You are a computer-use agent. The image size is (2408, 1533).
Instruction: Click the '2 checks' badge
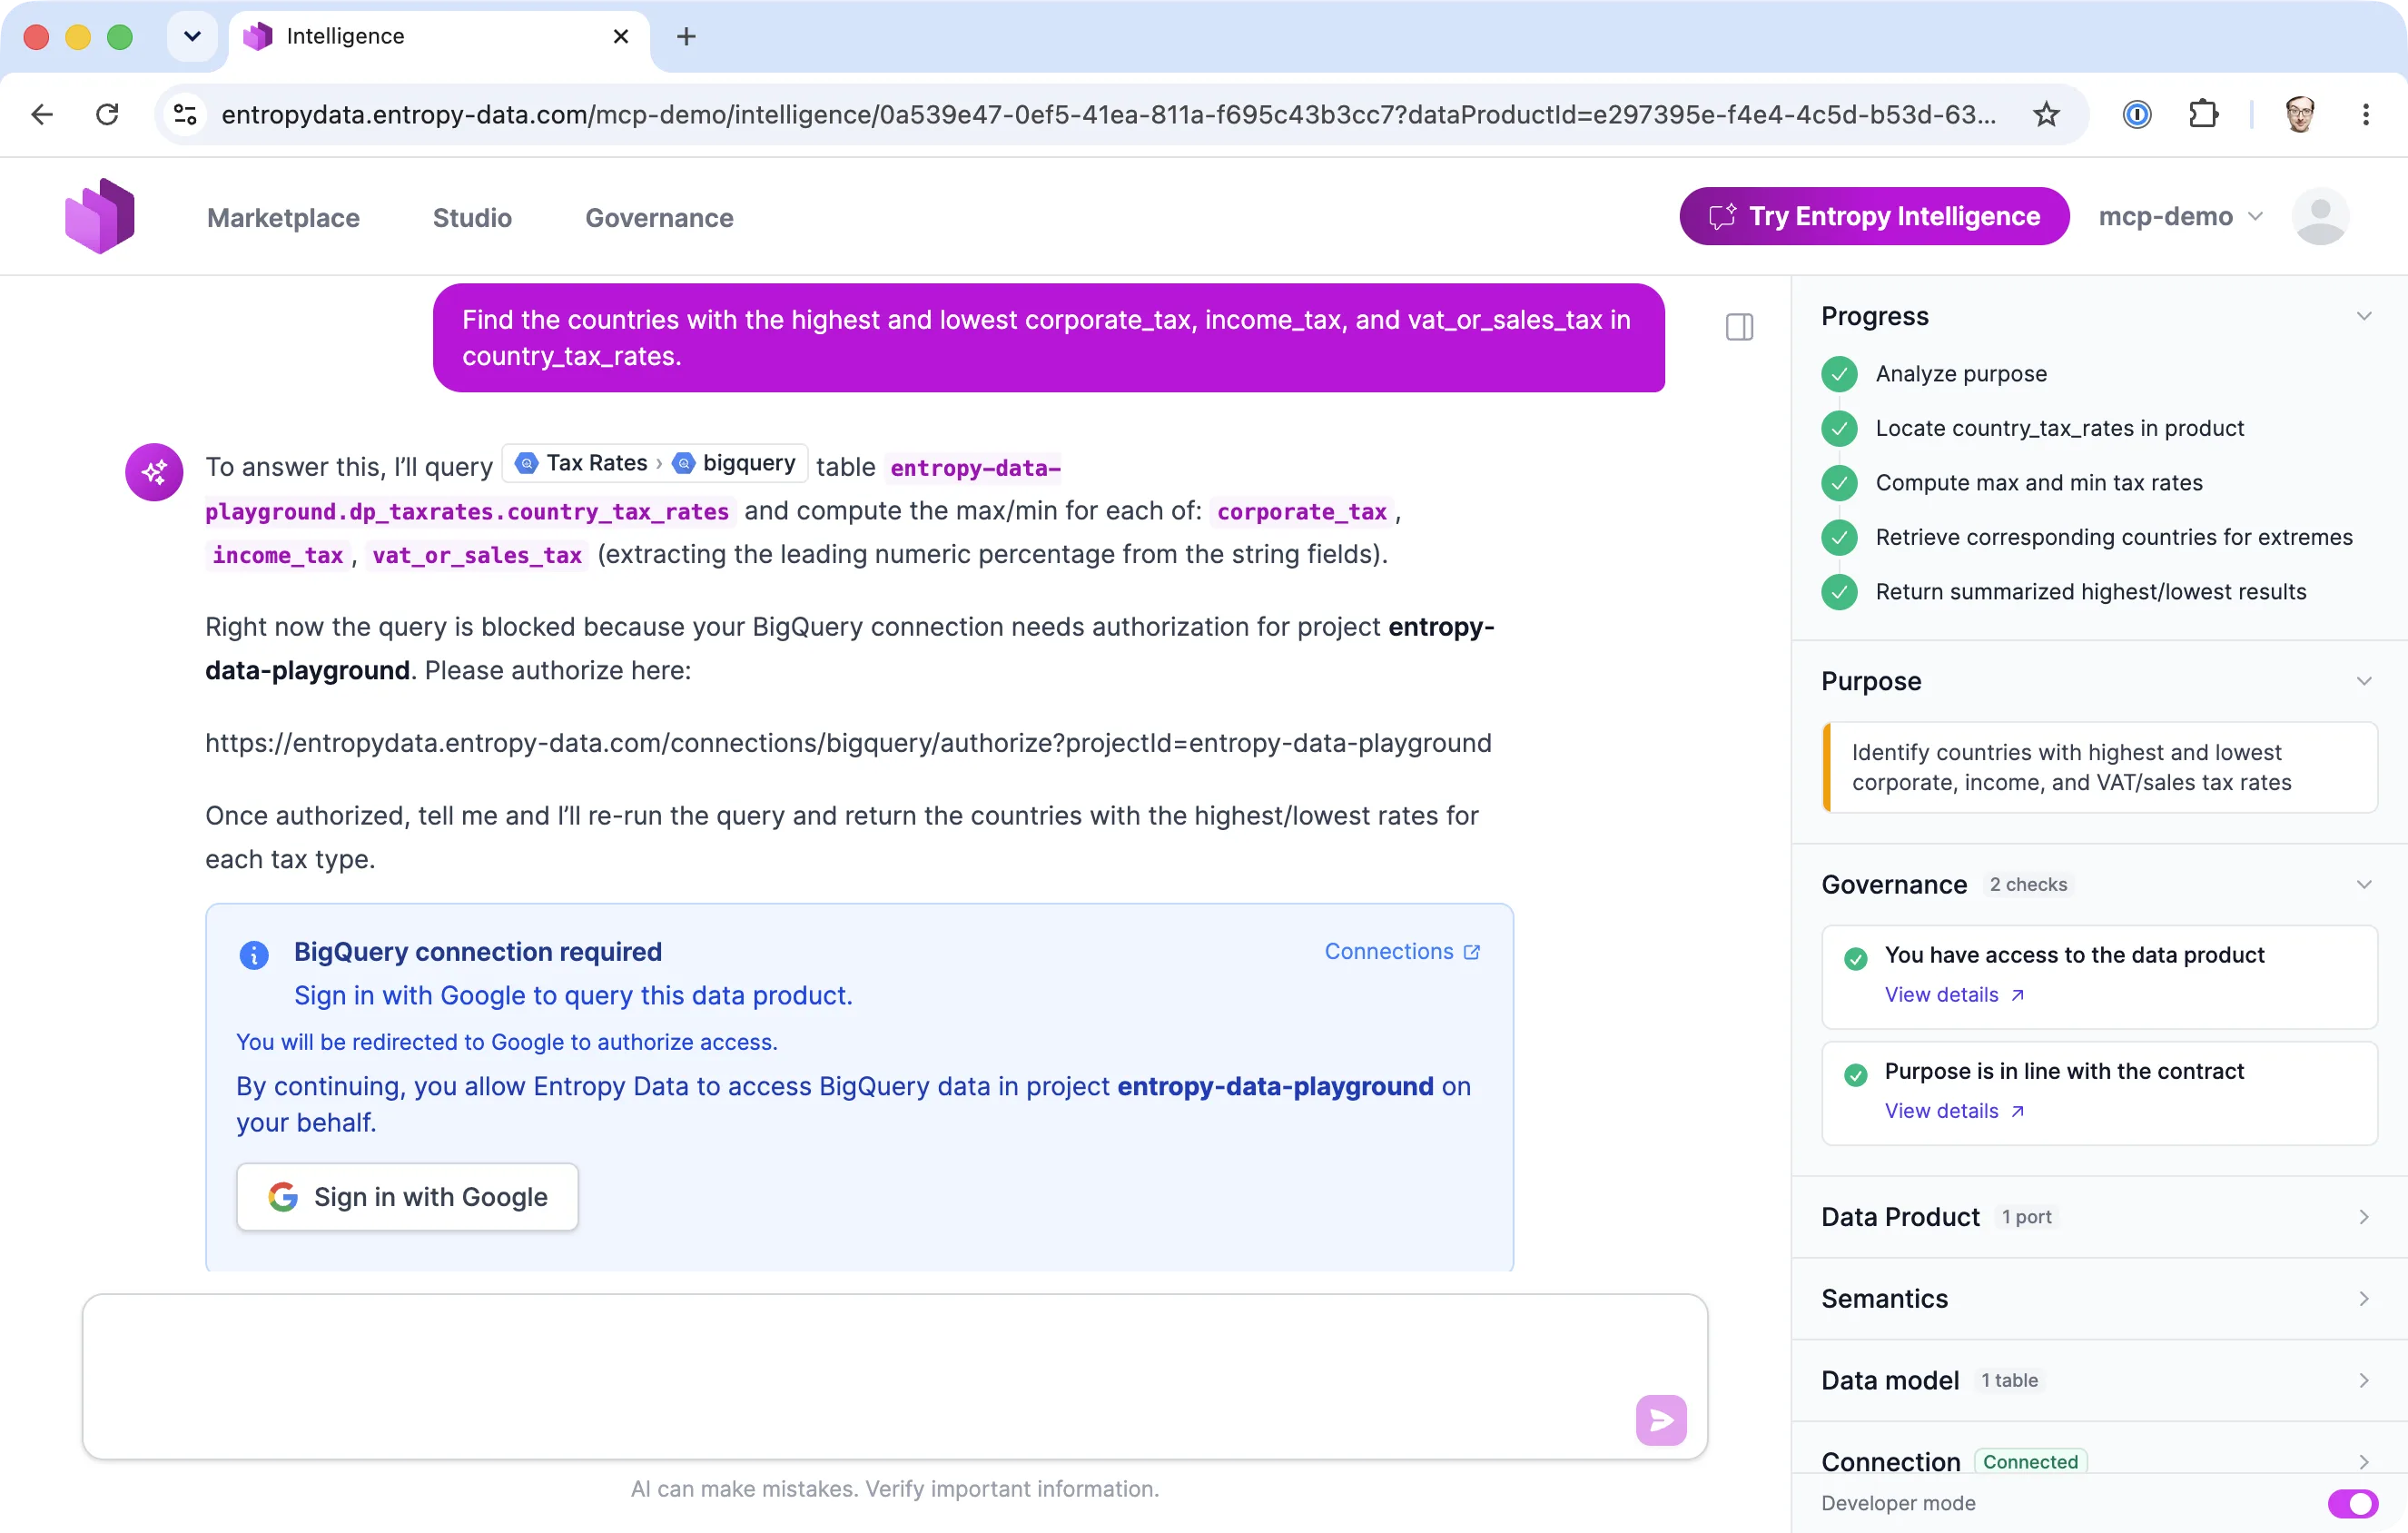2028,885
